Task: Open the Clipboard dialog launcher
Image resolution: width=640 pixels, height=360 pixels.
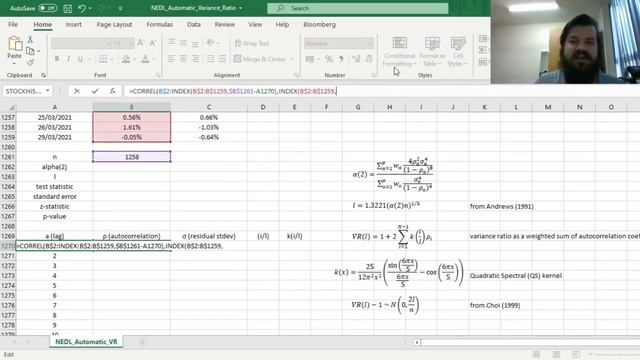Action: coord(43,75)
